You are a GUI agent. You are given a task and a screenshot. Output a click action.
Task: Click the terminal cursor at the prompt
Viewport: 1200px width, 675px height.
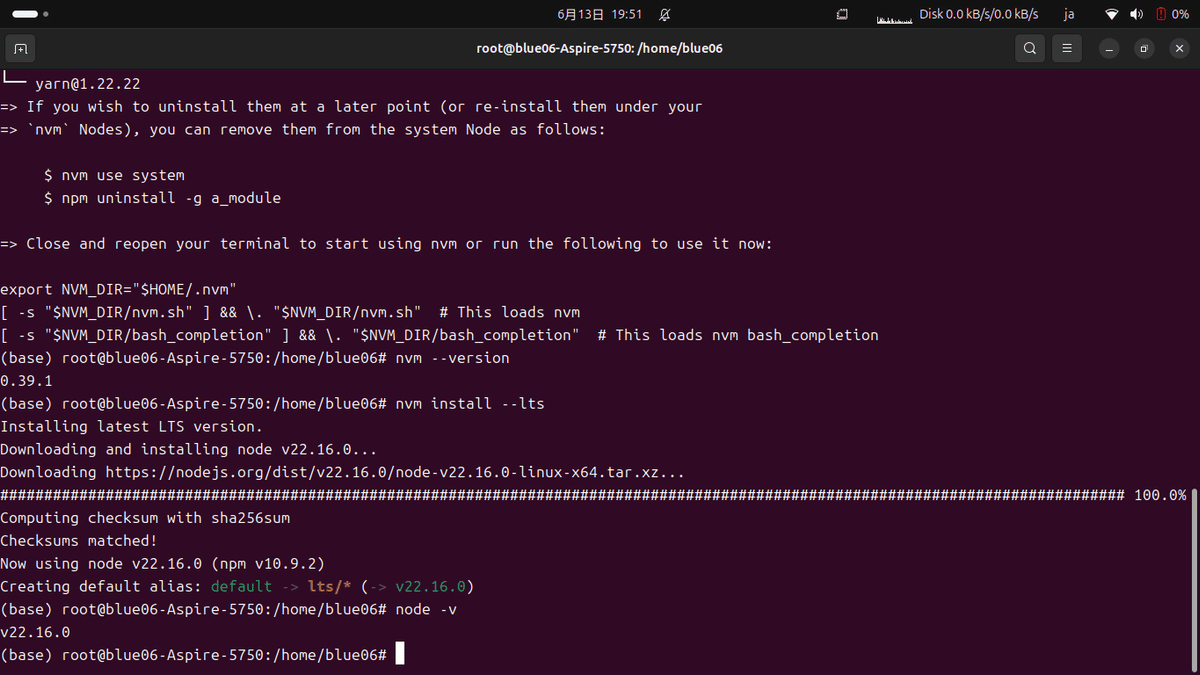399,653
